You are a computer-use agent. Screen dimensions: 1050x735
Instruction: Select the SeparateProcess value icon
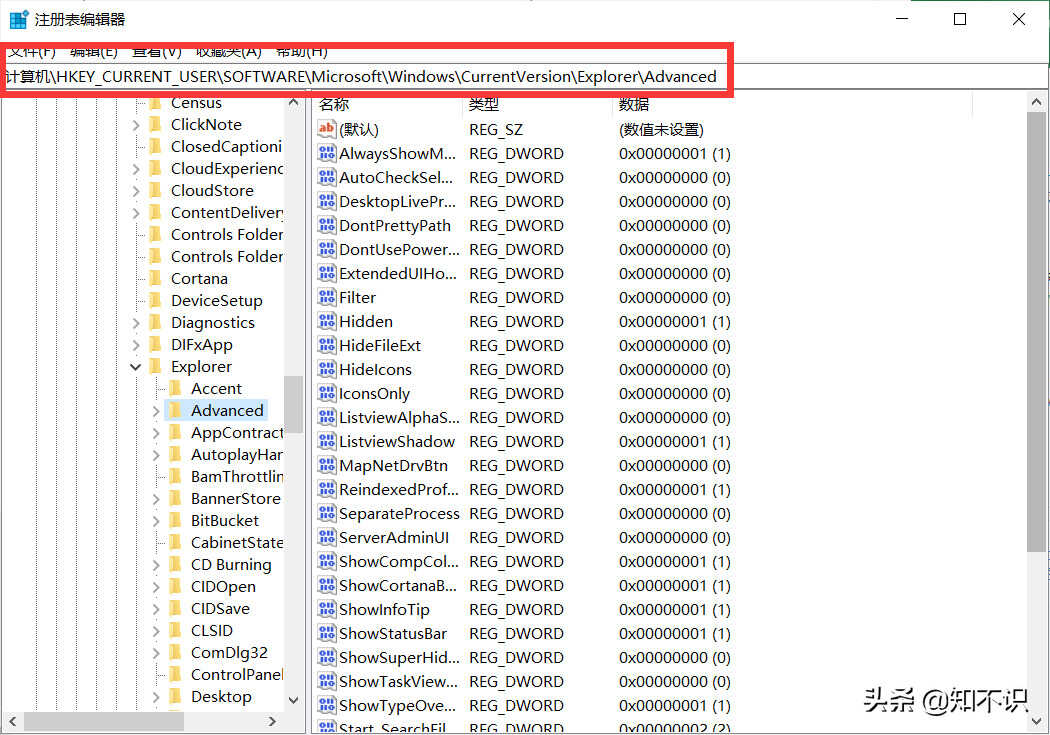[327, 513]
